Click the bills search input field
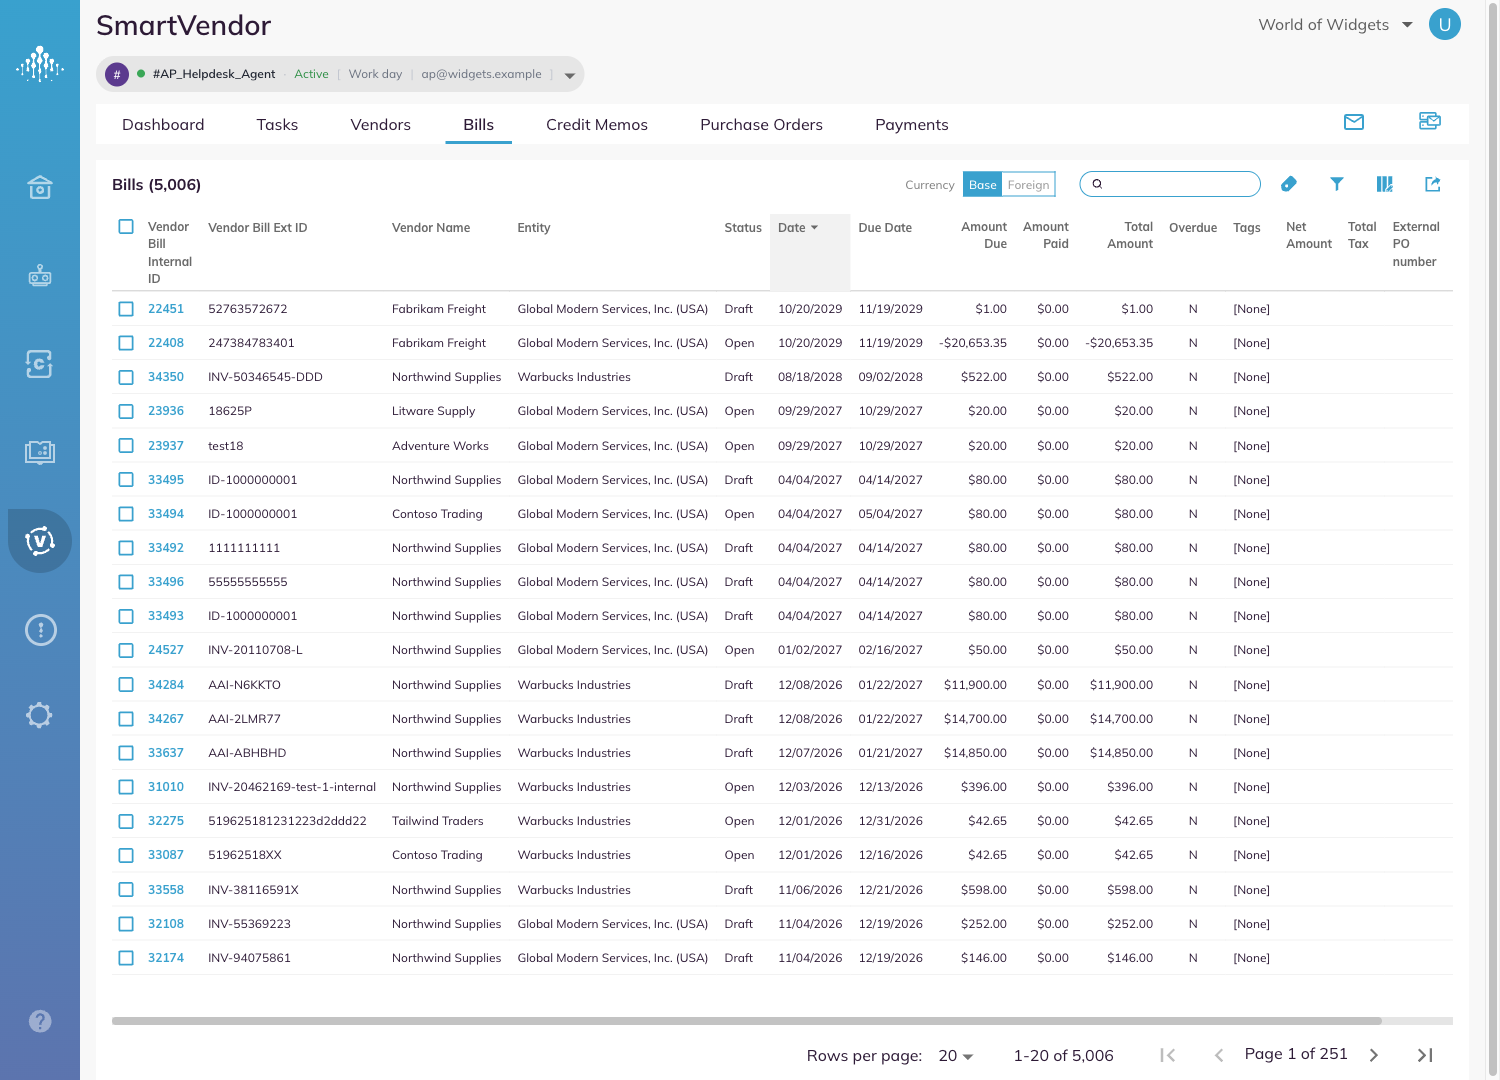The image size is (1500, 1080). pos(1170,184)
